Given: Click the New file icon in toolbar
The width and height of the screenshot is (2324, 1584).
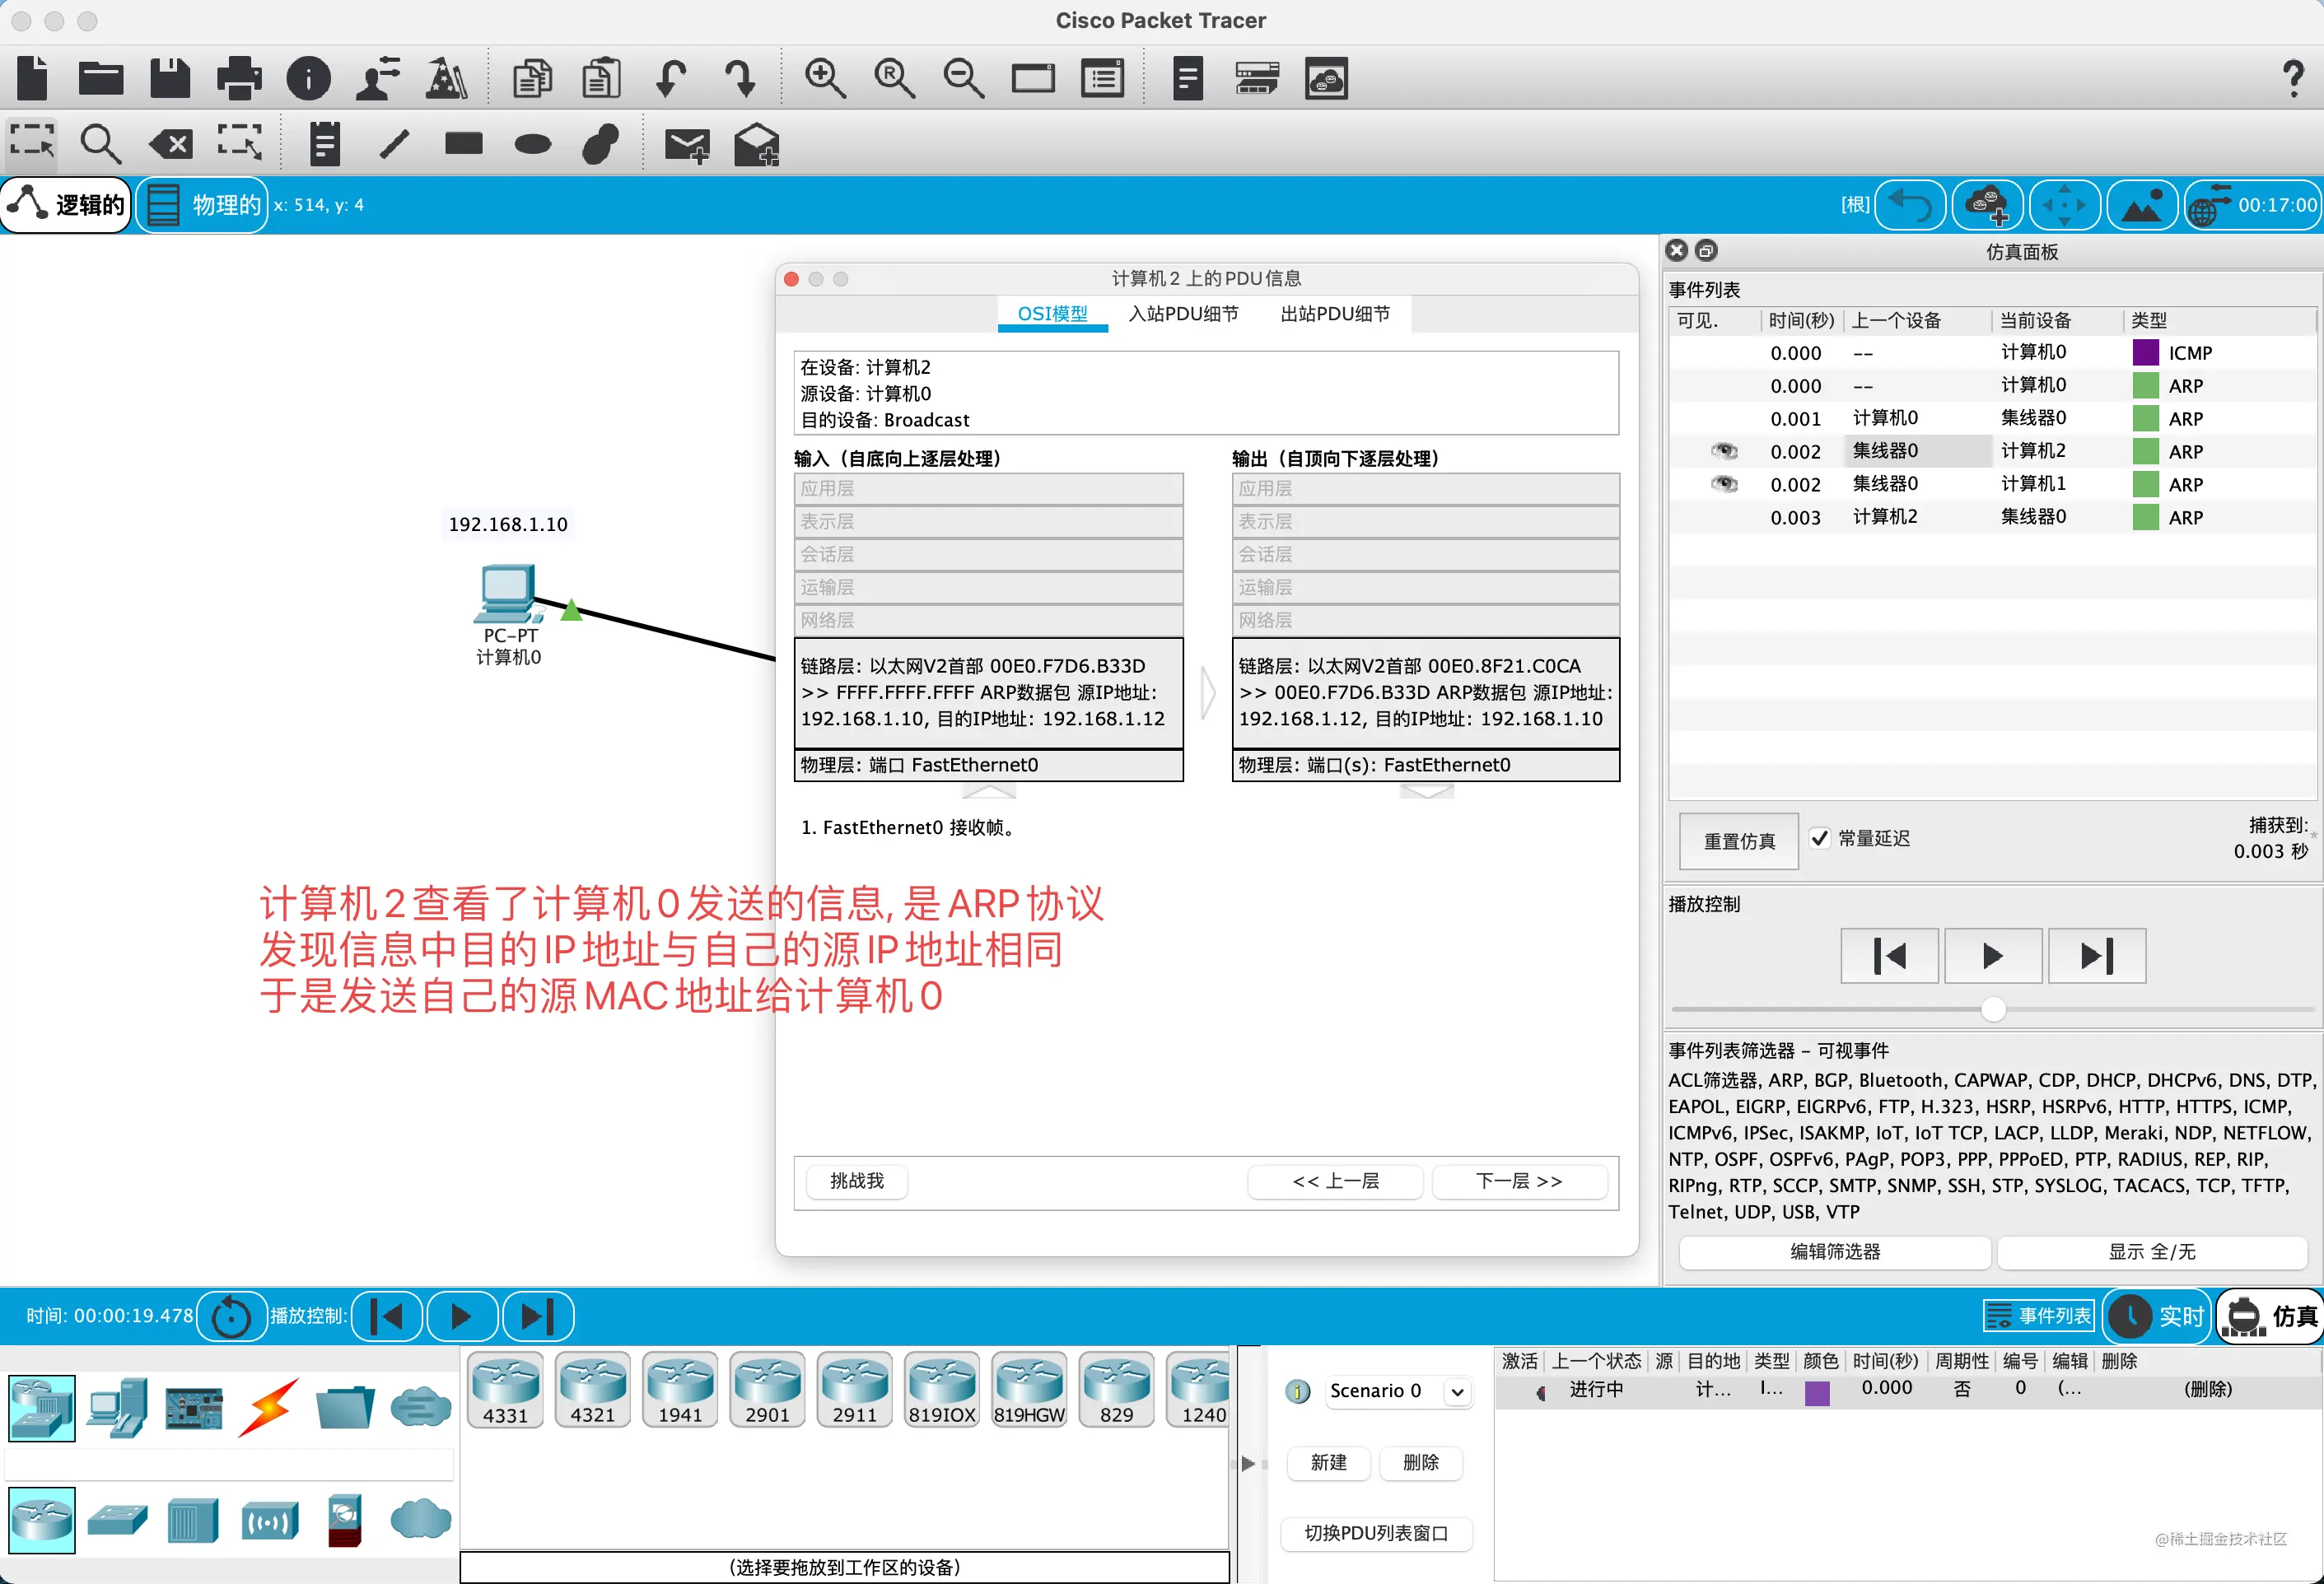Looking at the screenshot, I should pyautogui.click(x=32, y=78).
